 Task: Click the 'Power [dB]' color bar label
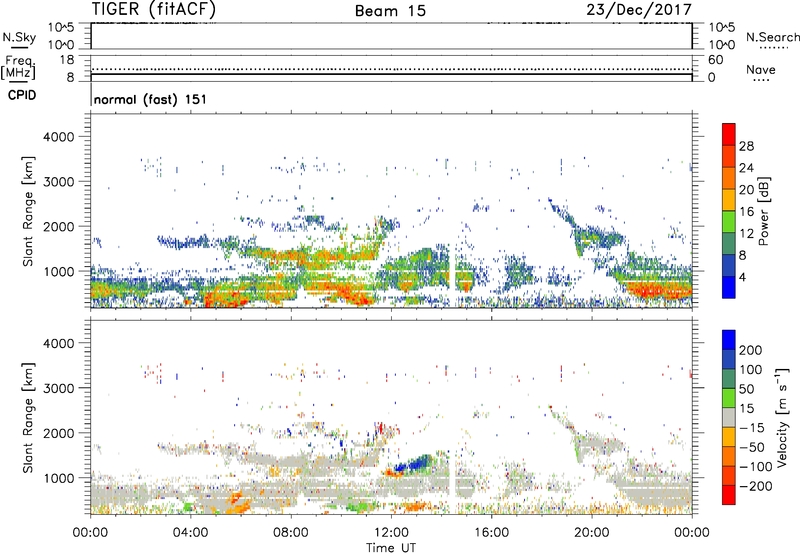763,211
